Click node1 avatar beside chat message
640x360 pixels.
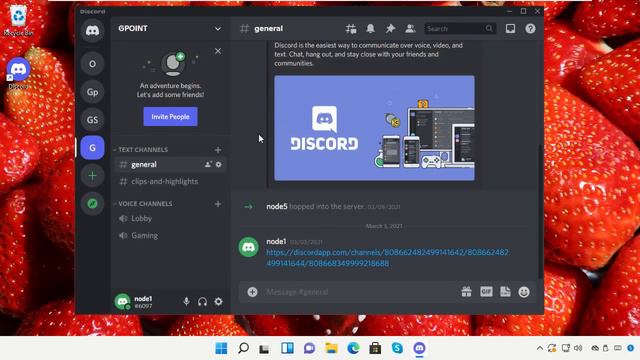tap(249, 247)
